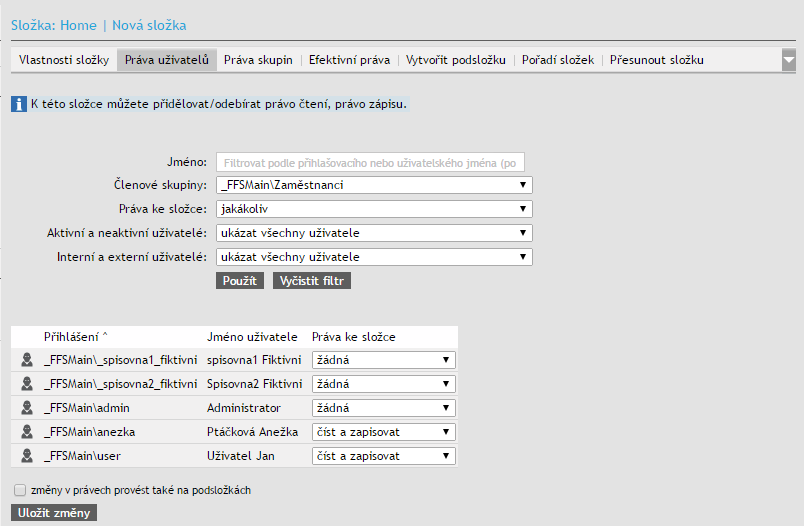Click the user icon next to _FFSMain\admin
Viewport: 804px width, 526px height.
click(x=26, y=408)
